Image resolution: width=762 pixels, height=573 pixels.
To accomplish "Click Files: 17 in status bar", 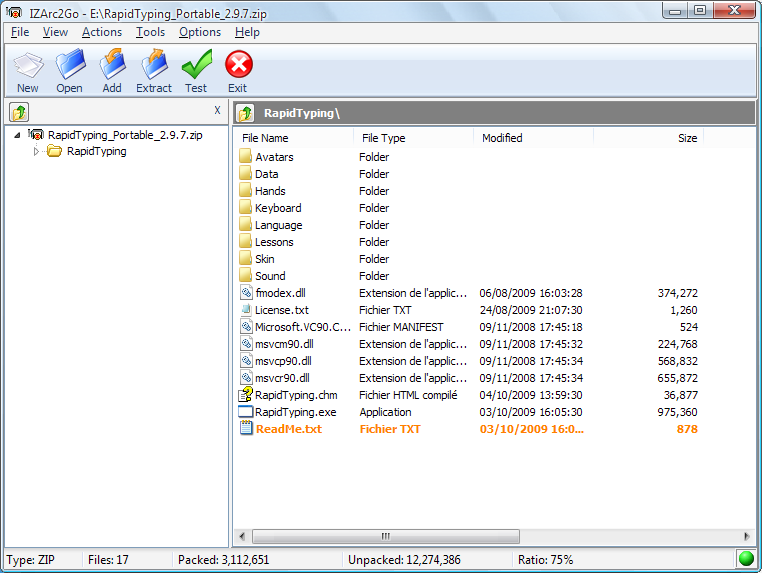I will 108,560.
